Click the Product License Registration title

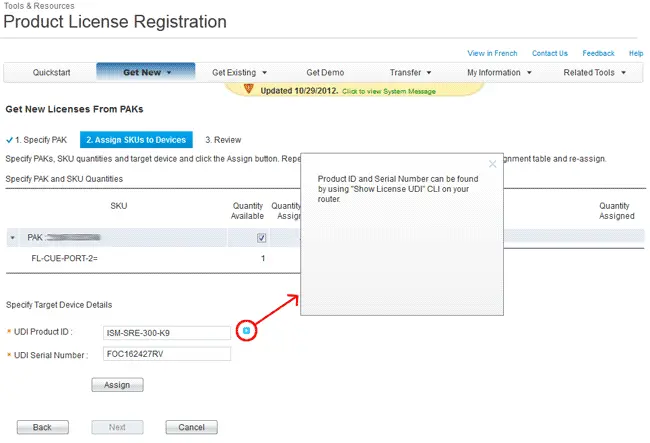[115, 22]
